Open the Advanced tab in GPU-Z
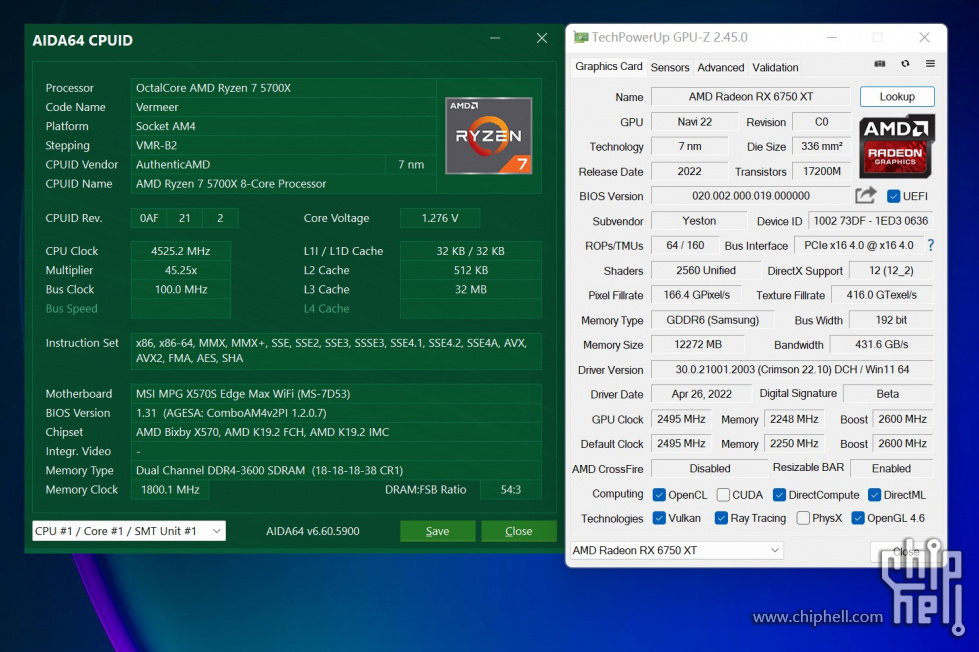Viewport: 979px width, 652px height. [721, 67]
